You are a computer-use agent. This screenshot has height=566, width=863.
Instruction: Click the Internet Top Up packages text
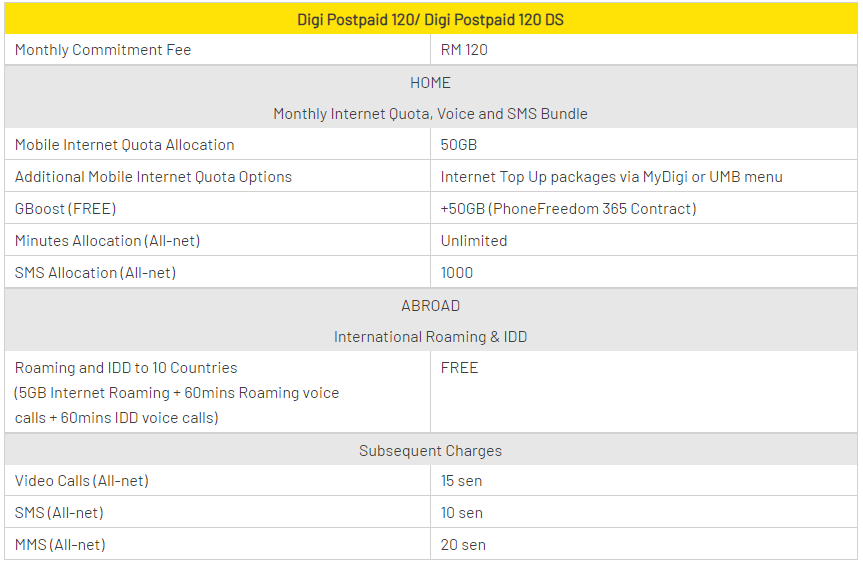click(x=611, y=177)
